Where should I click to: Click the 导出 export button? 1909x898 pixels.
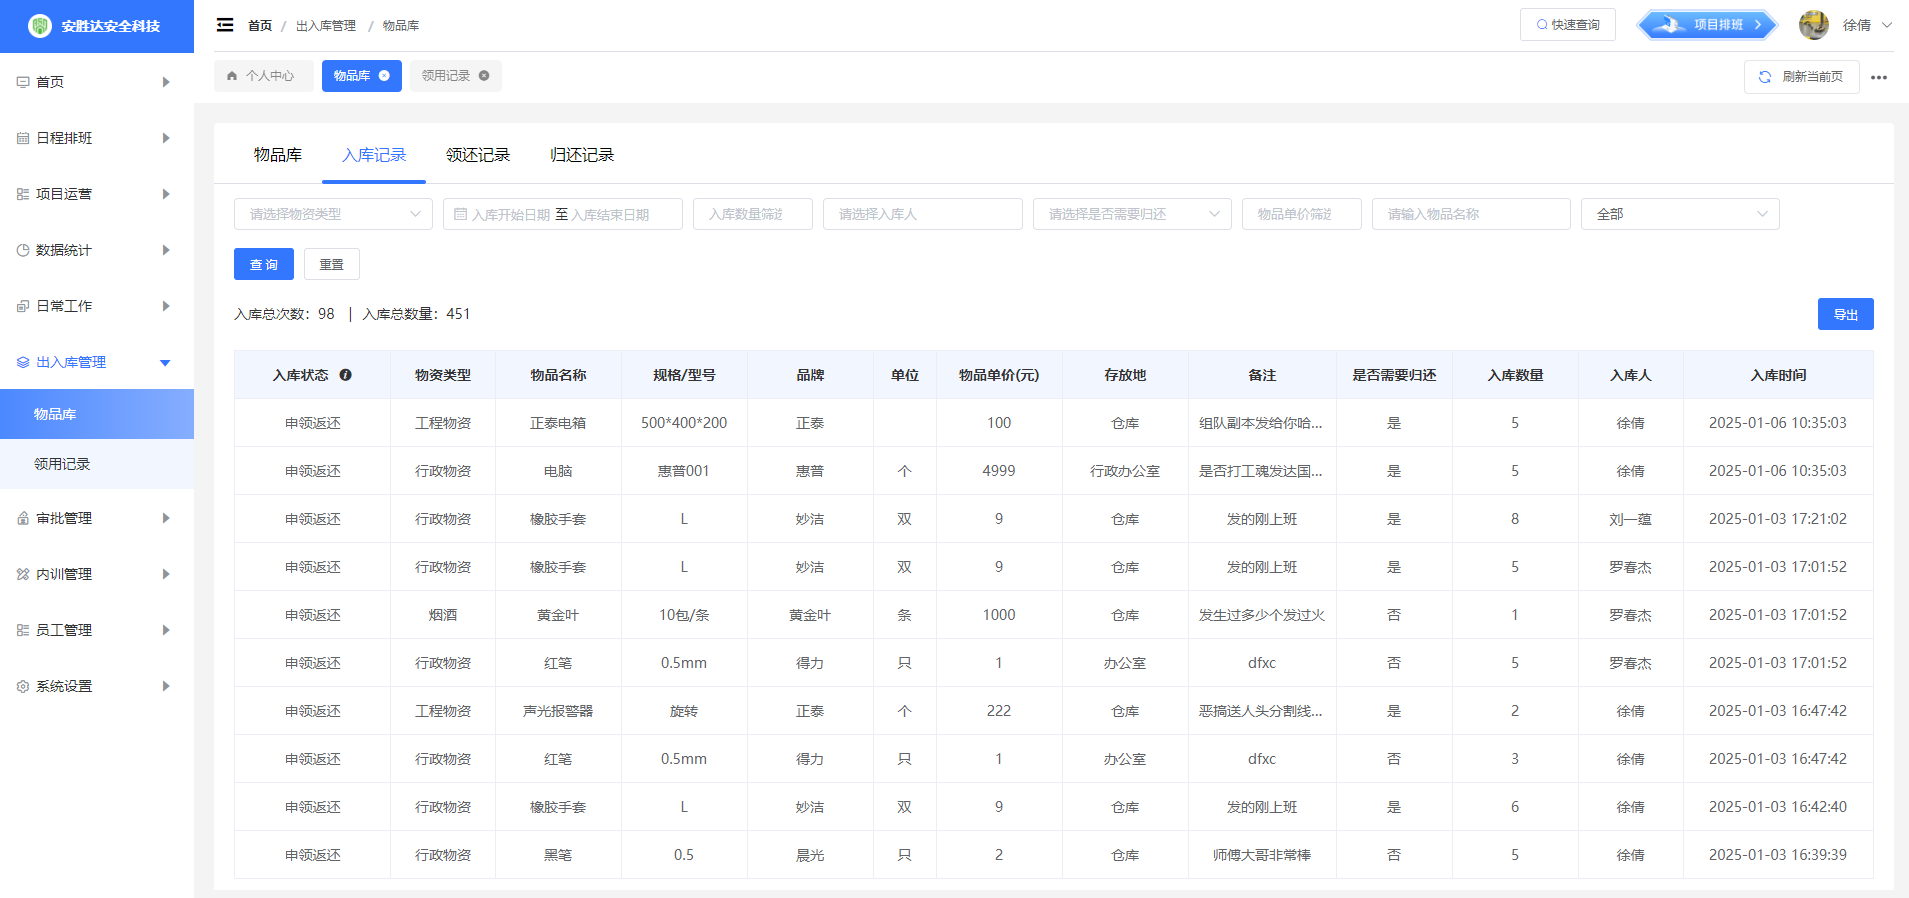pyautogui.click(x=1845, y=314)
